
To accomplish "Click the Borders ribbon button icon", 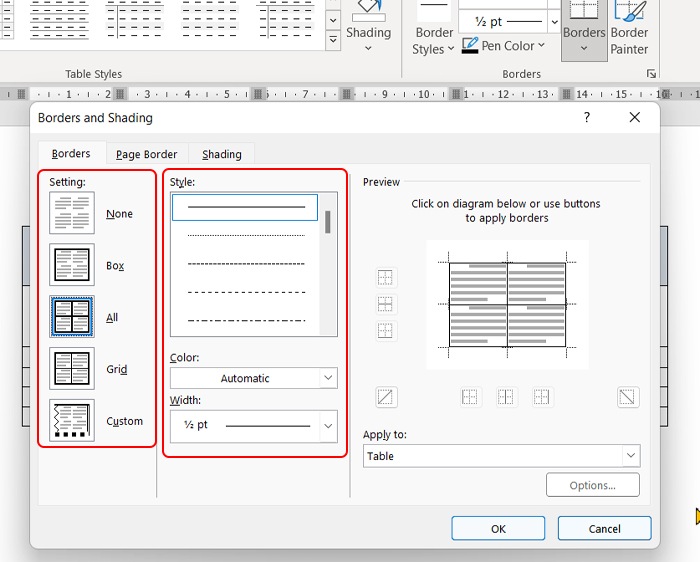I will point(583,10).
